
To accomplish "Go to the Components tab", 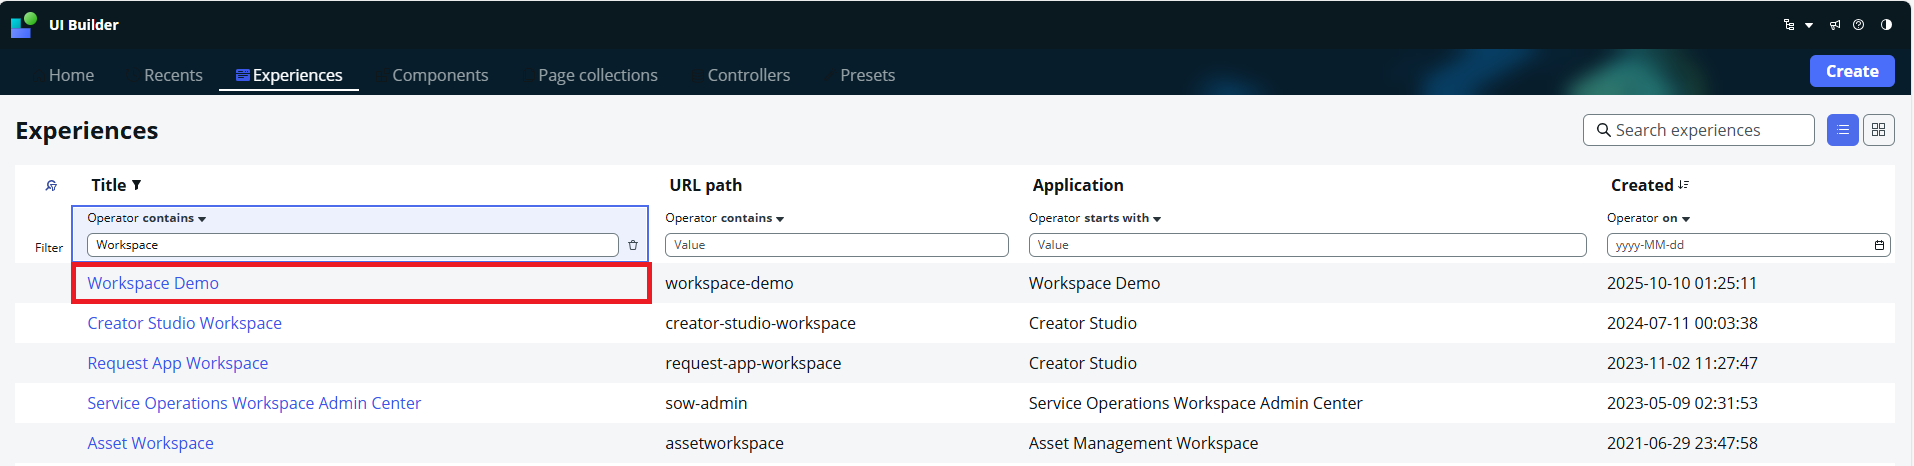I will point(440,75).
